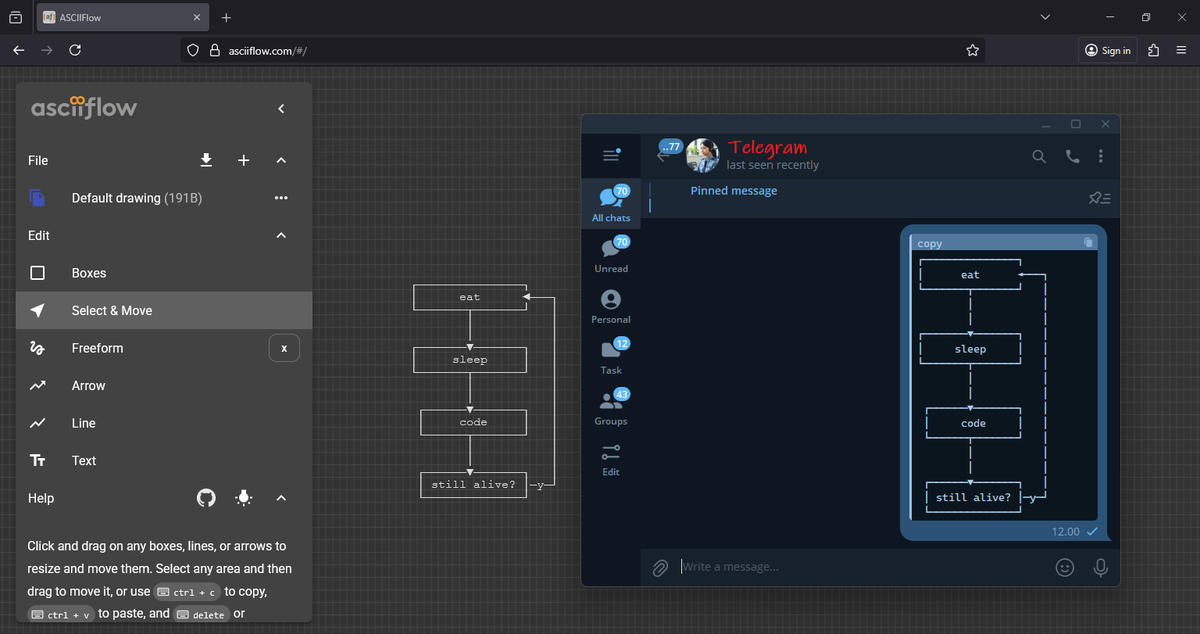Click the Sign in button
This screenshot has height=634, width=1200.
click(x=1108, y=50)
